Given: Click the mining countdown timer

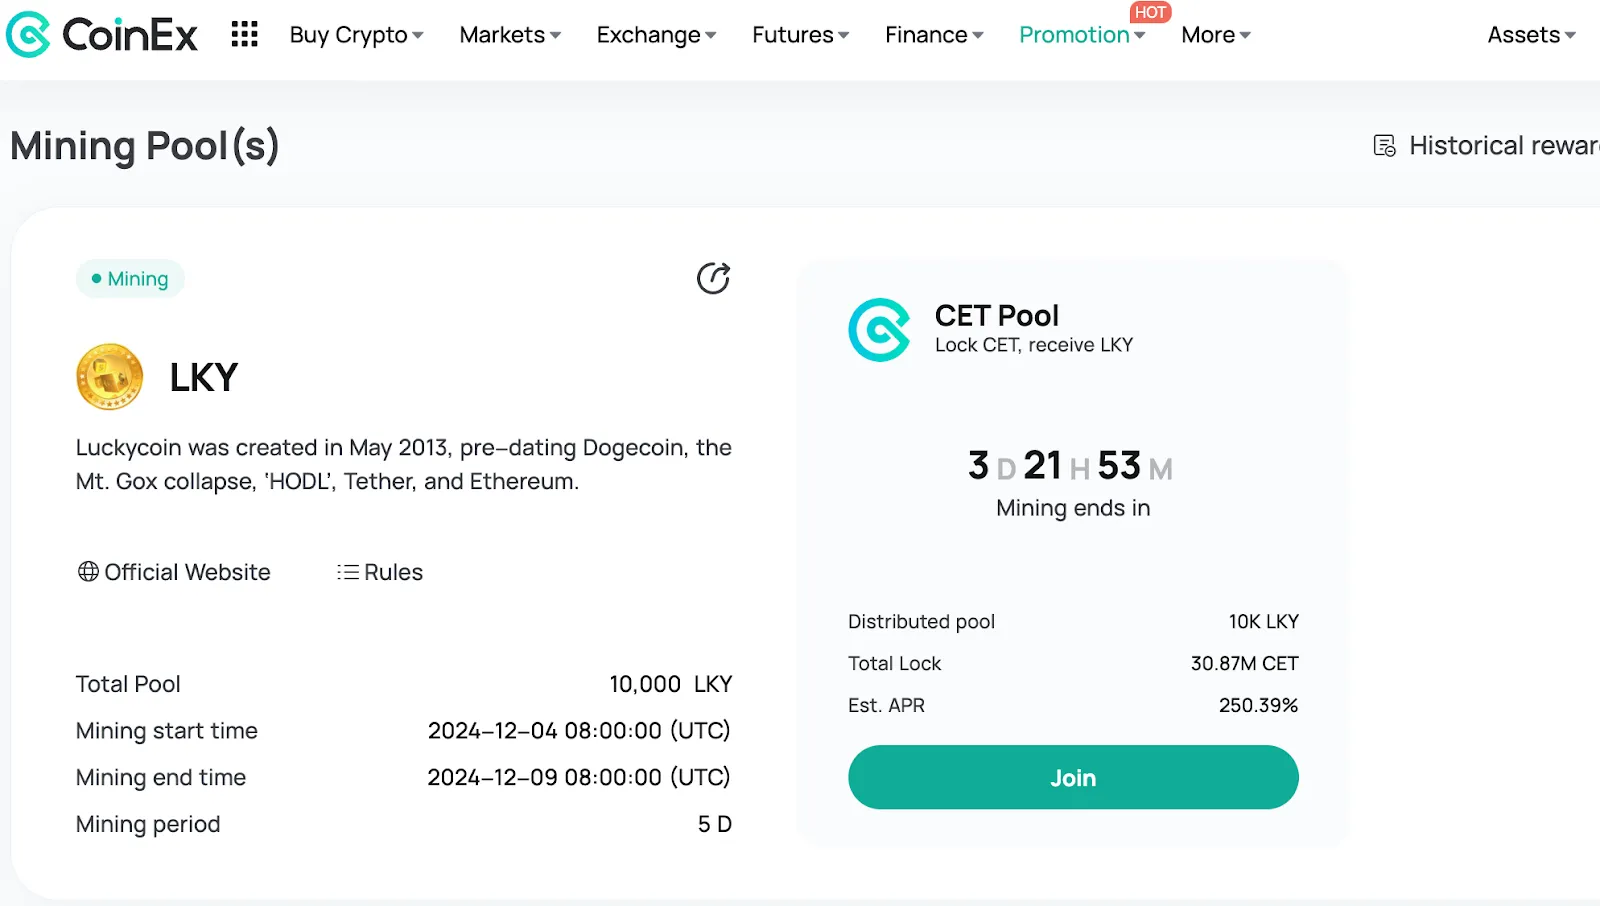Looking at the screenshot, I should 1071,466.
